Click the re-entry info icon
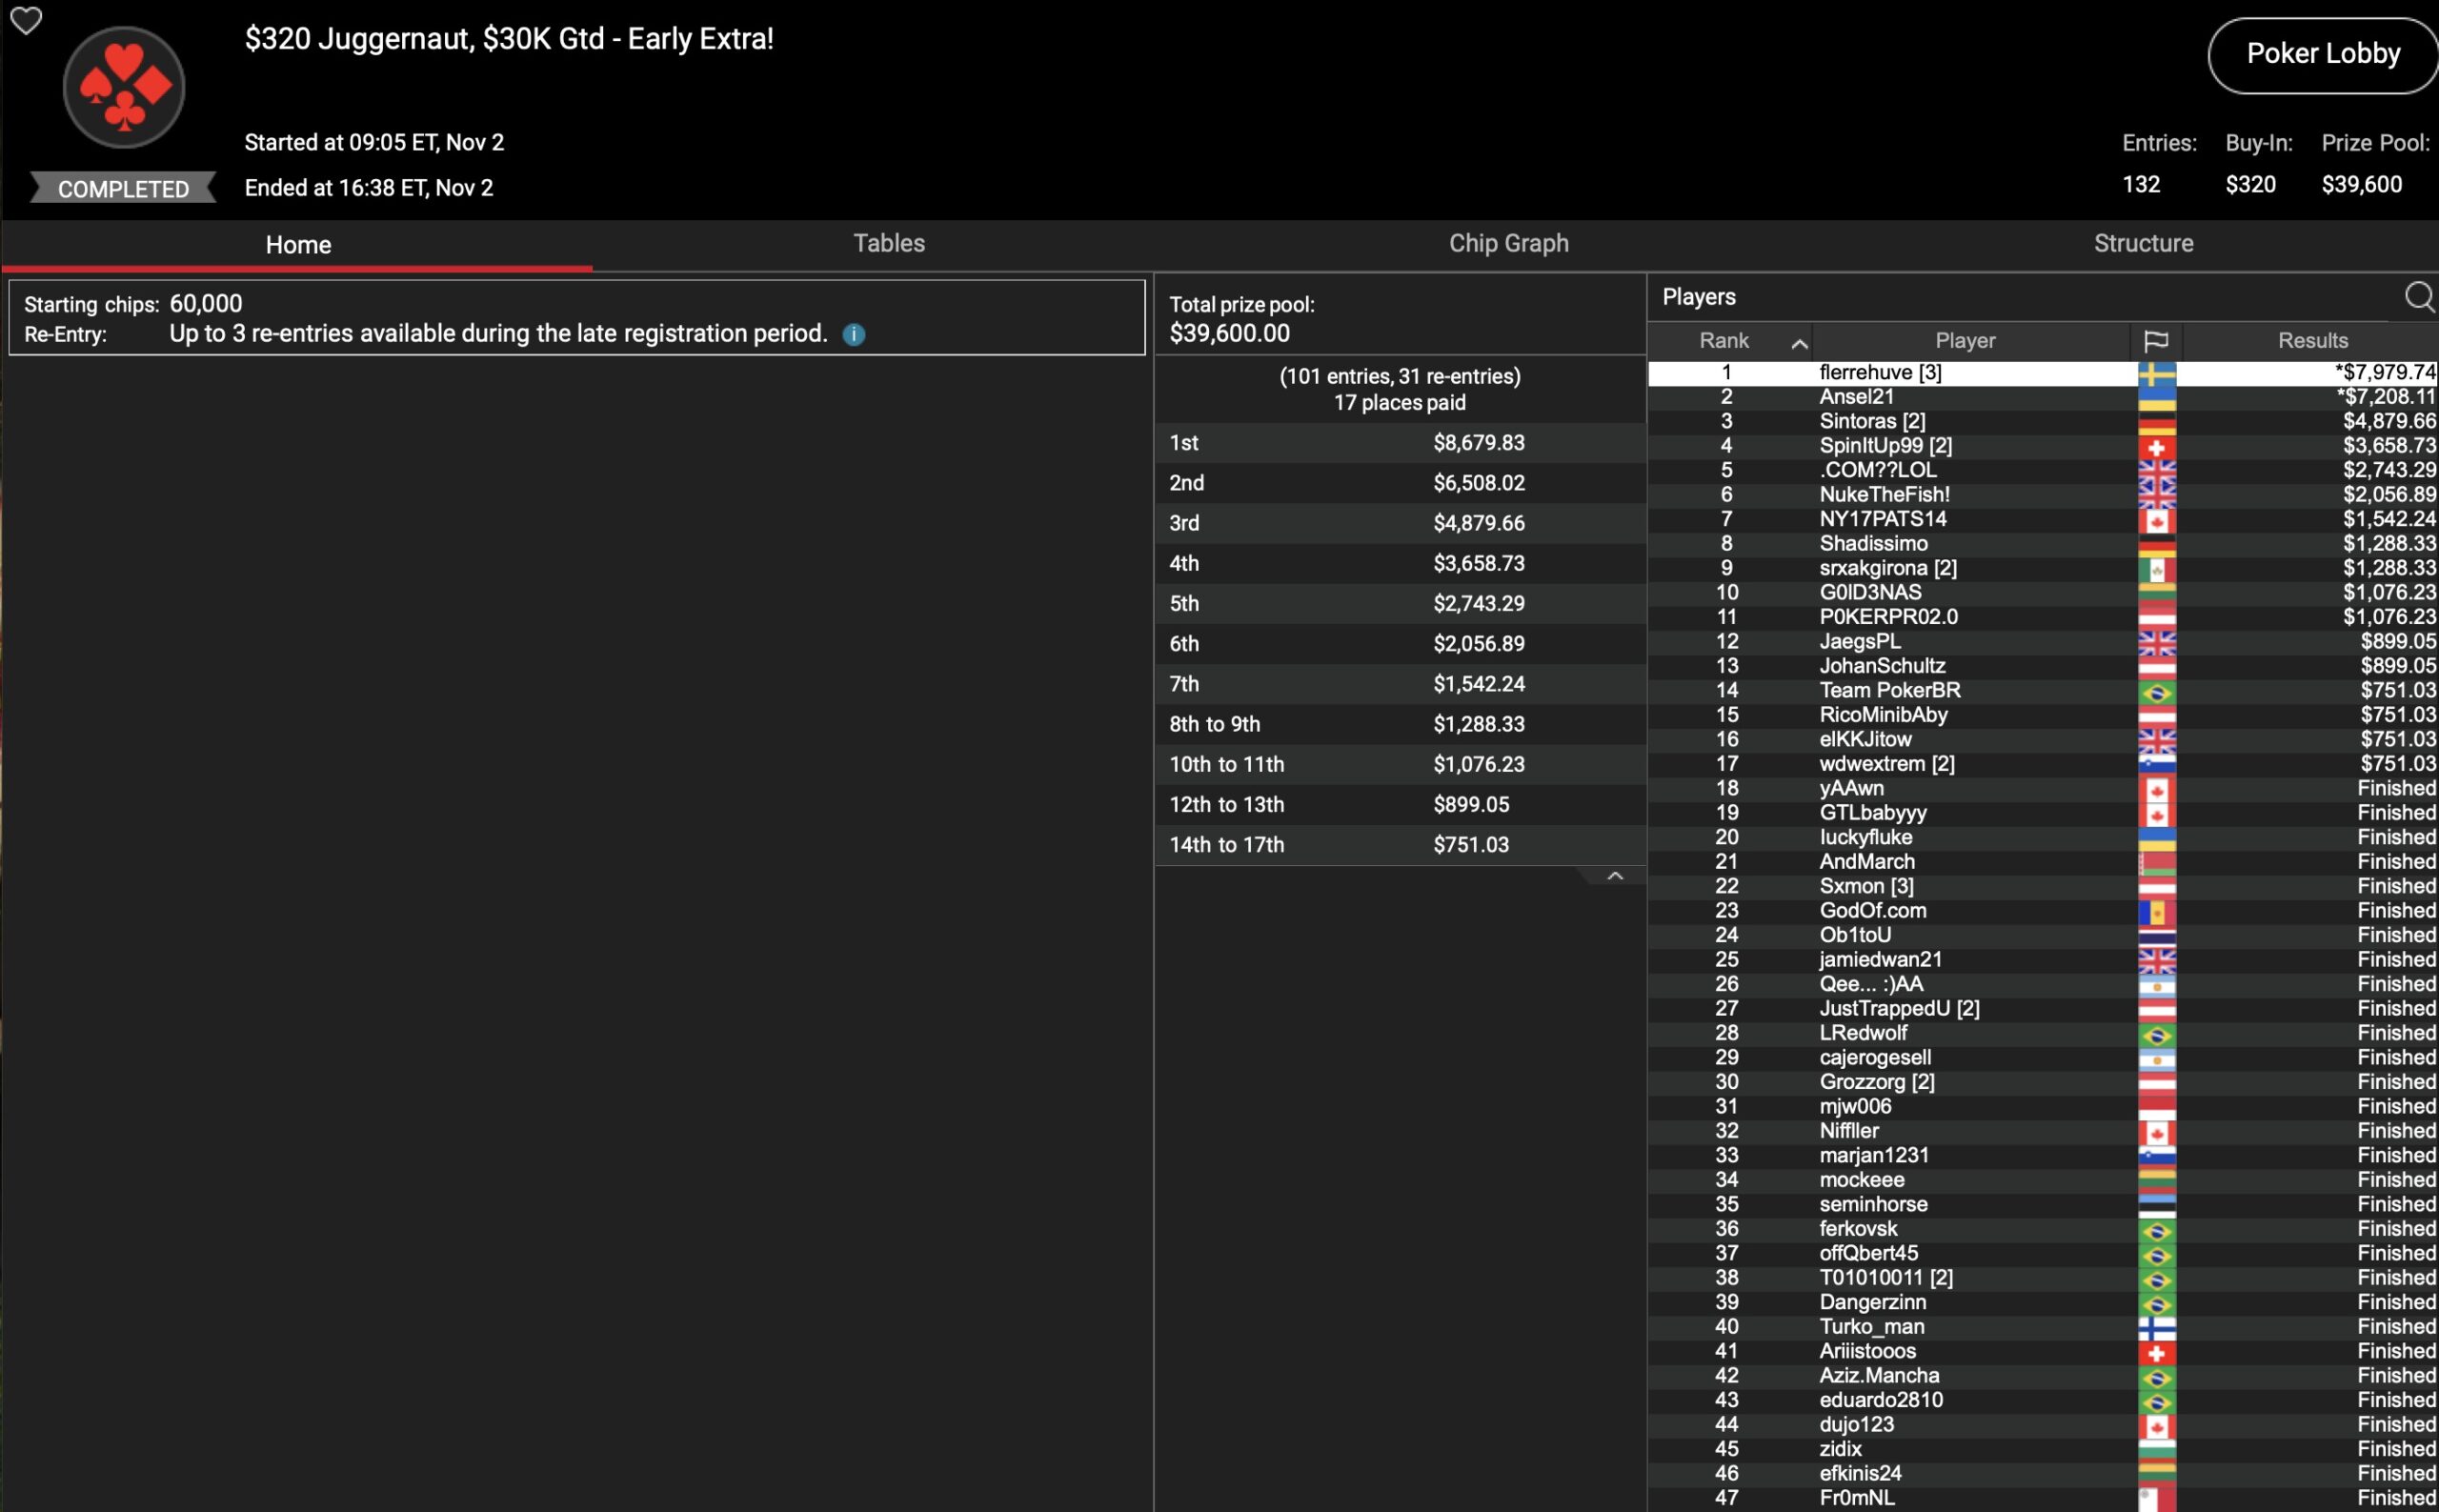 853,334
